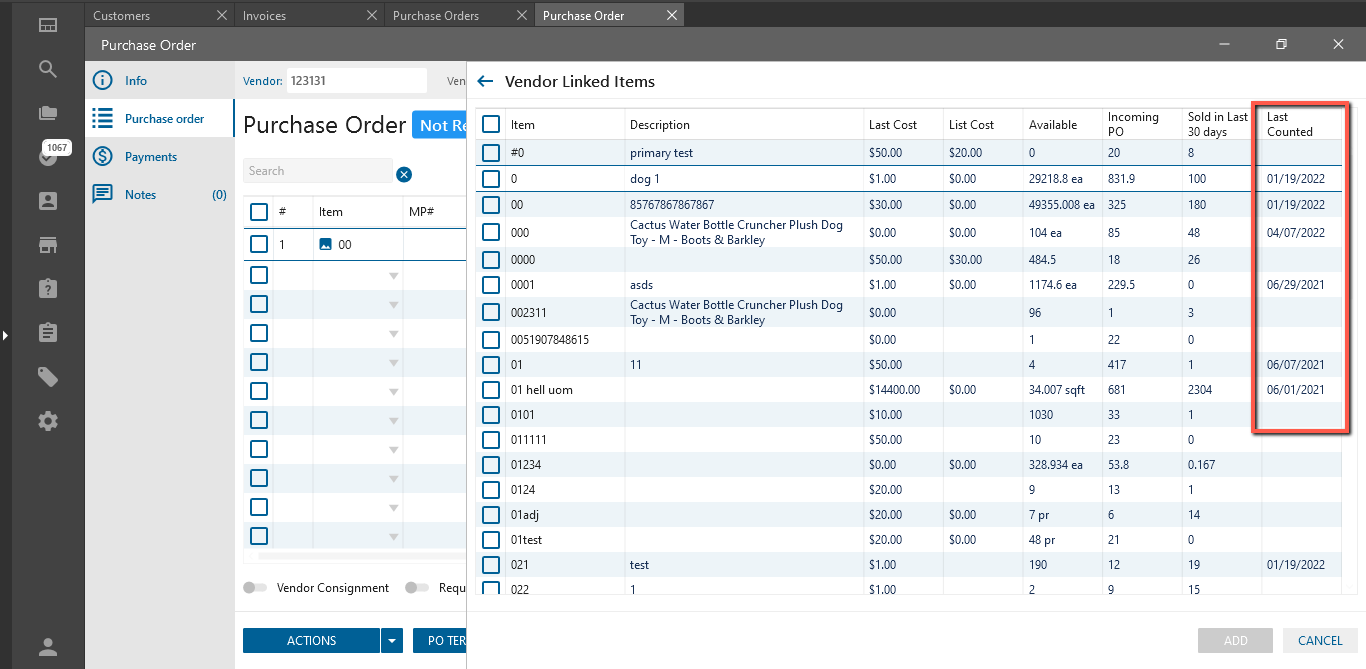1366x669 pixels.
Task: Click the PO TER button
Action: (440, 641)
